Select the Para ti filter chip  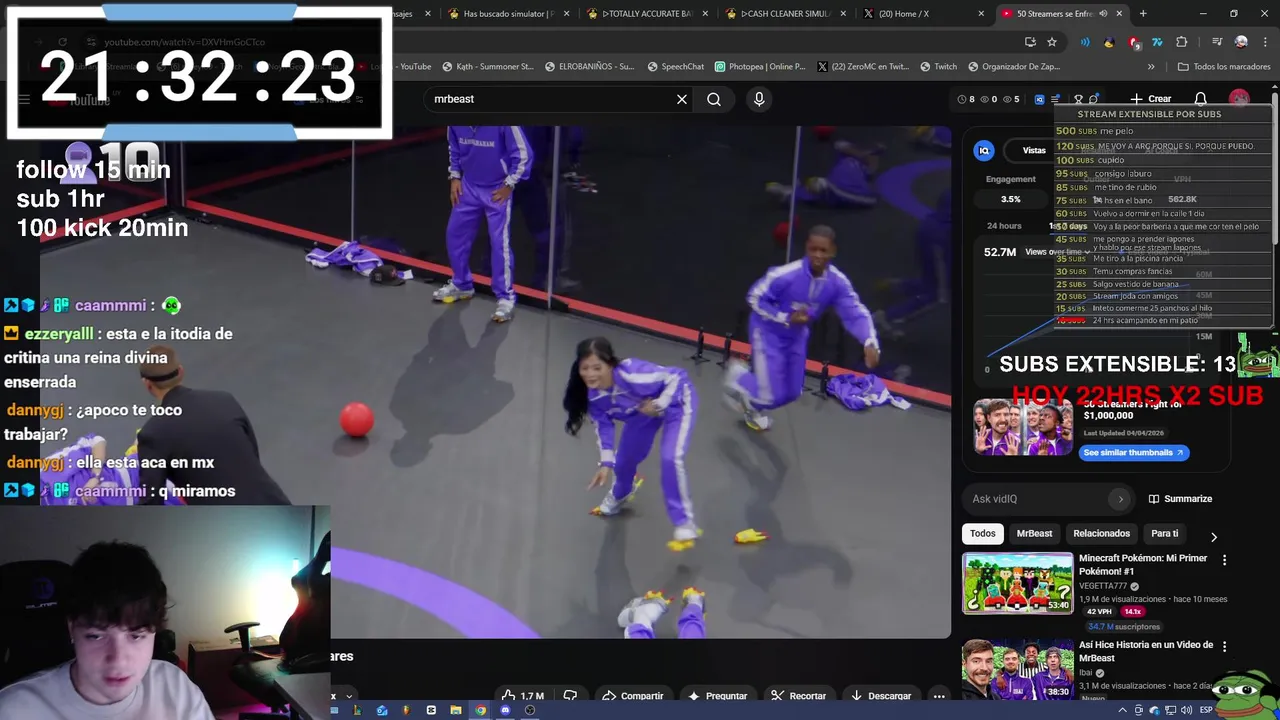coord(1164,534)
